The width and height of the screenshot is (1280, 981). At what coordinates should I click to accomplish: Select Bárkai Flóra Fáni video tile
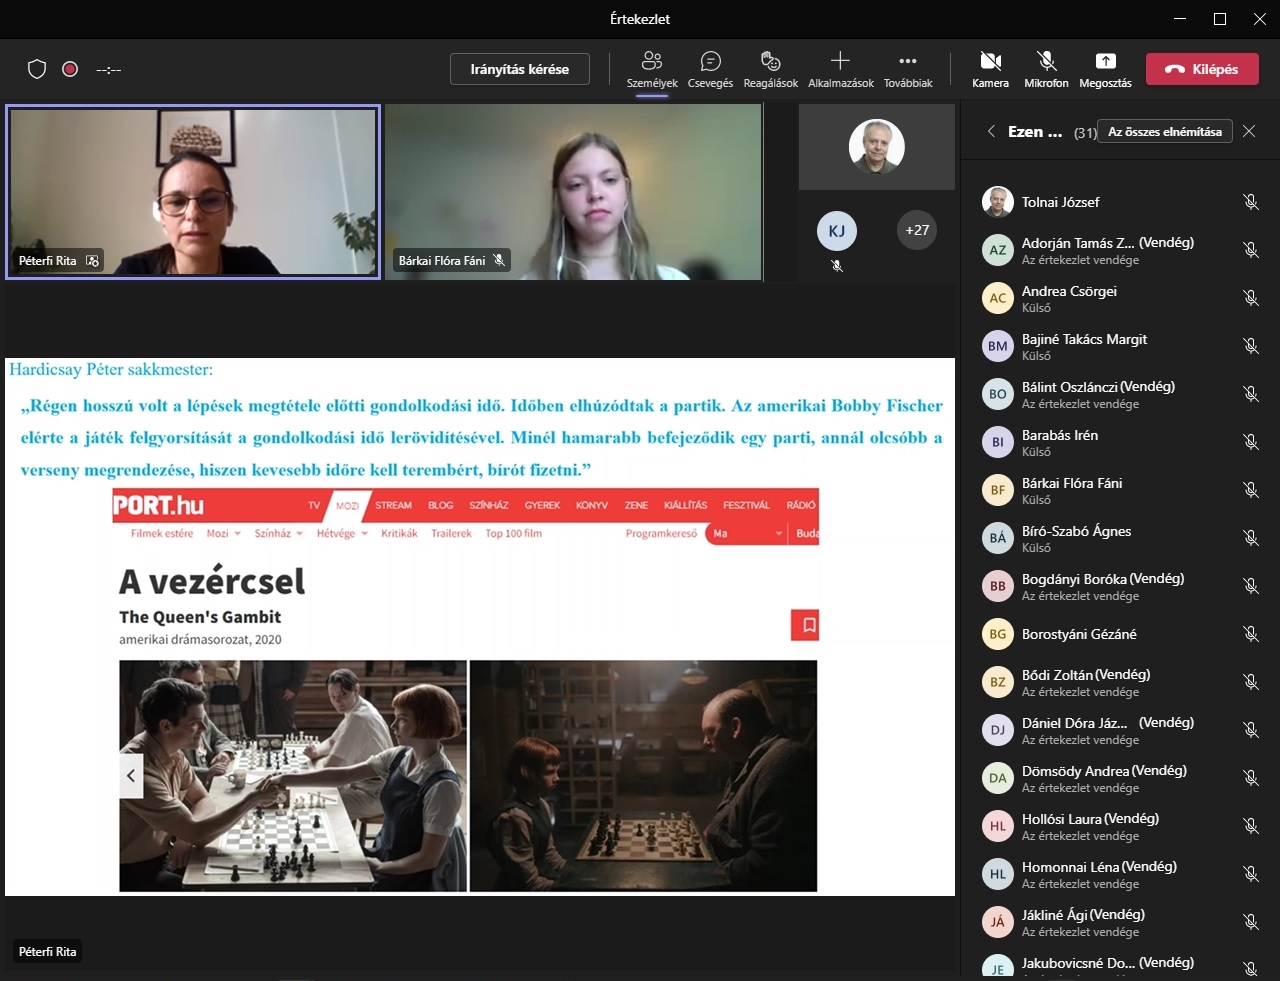pos(574,192)
